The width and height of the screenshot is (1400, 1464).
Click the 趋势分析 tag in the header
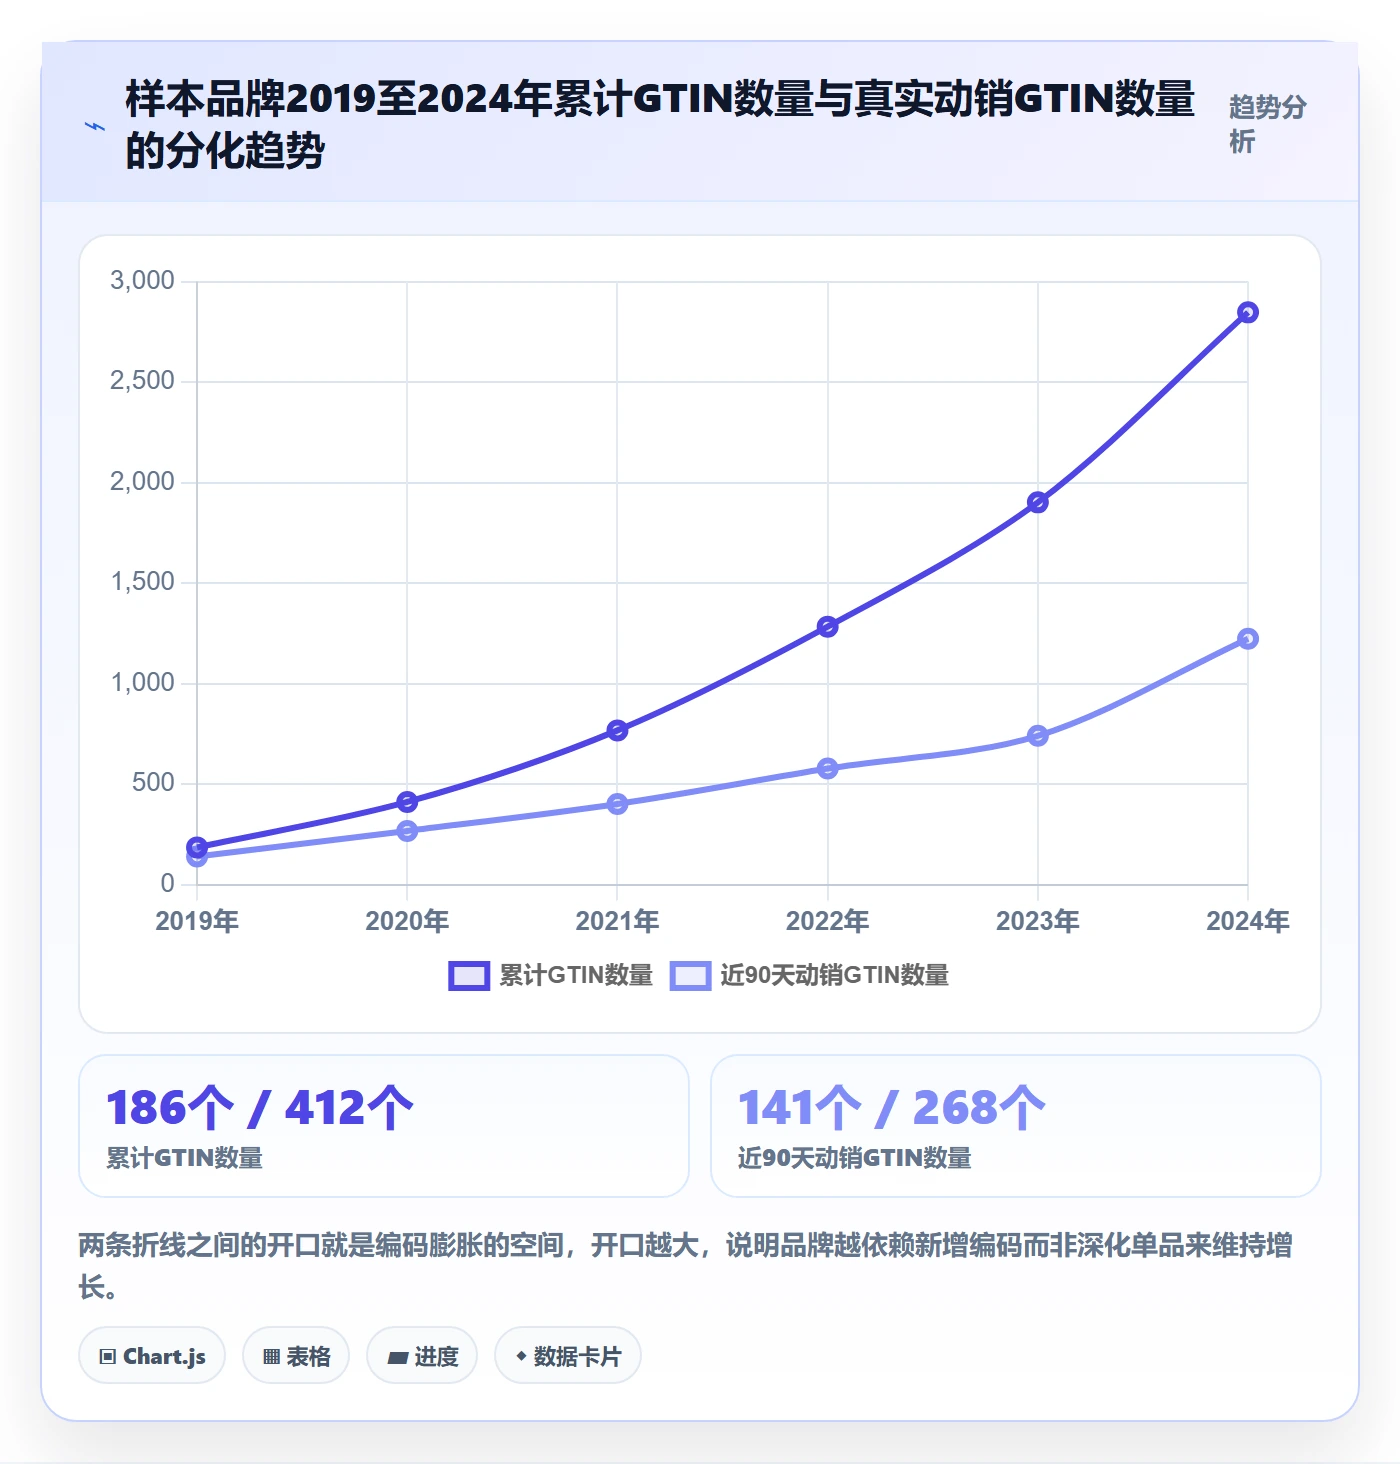coord(1268,124)
